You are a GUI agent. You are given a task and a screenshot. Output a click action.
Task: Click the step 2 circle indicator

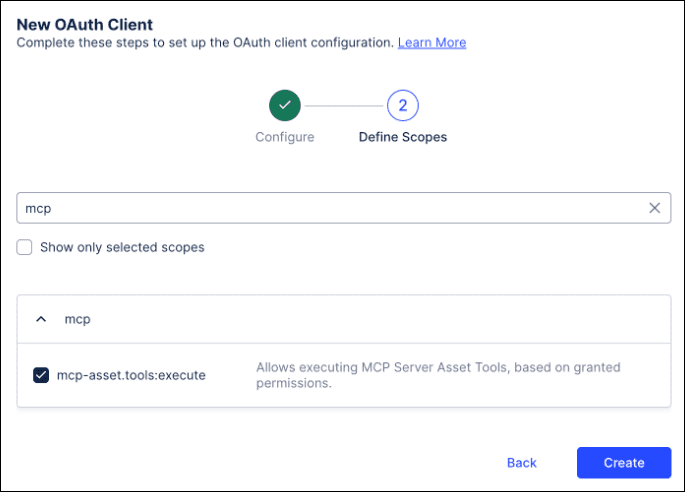[x=402, y=105]
